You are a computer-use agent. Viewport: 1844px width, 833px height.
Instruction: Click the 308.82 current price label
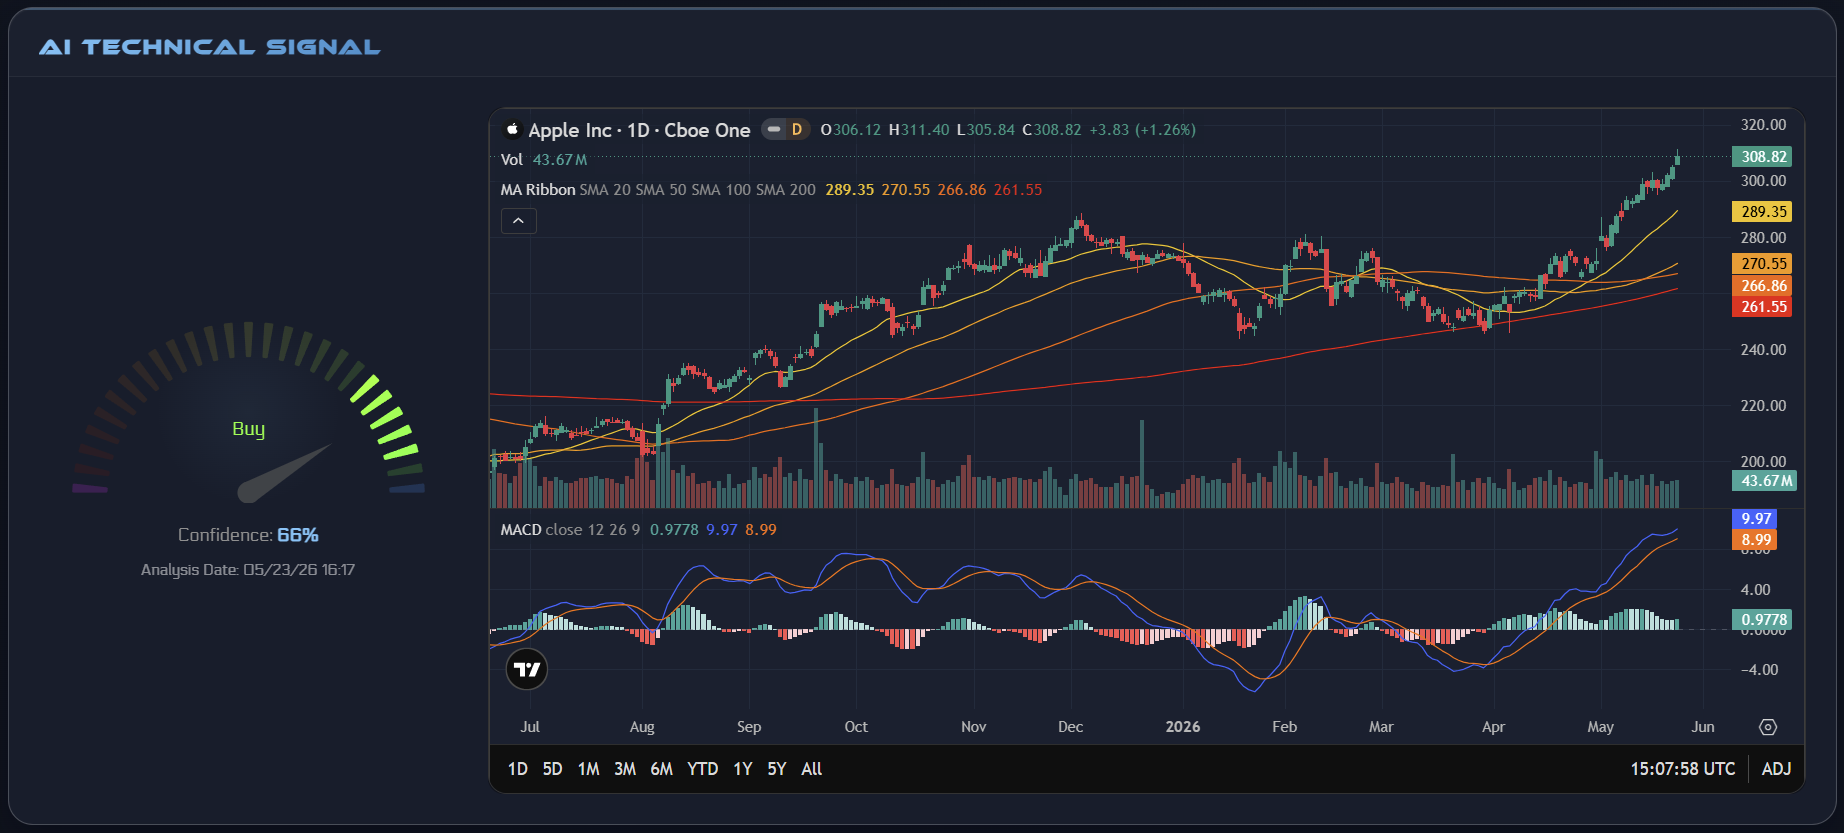coord(1762,157)
